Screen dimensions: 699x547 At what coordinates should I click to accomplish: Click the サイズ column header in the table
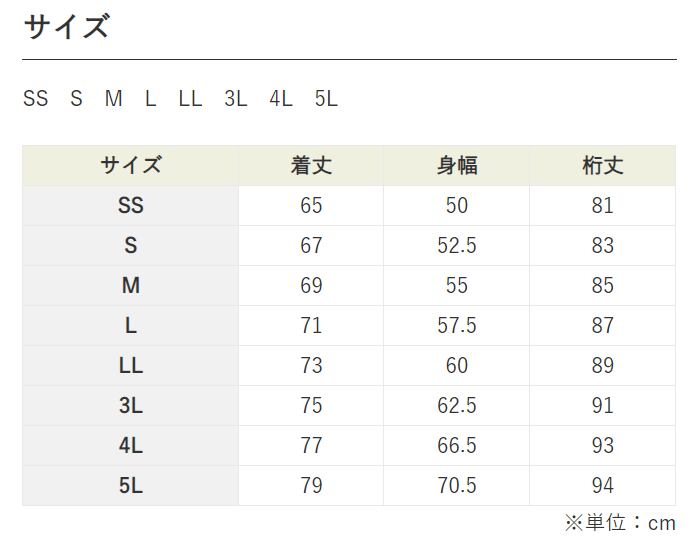[x=131, y=166]
